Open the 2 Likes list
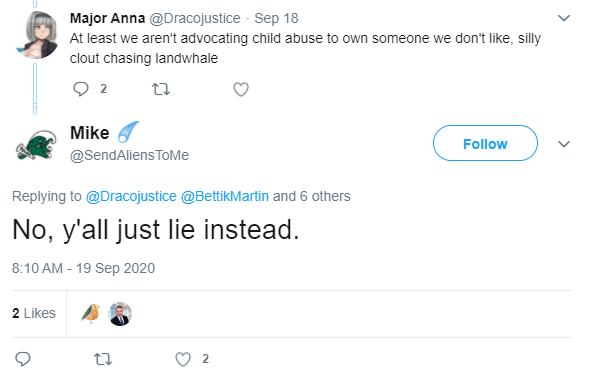This screenshot has height=382, width=590. [34, 313]
